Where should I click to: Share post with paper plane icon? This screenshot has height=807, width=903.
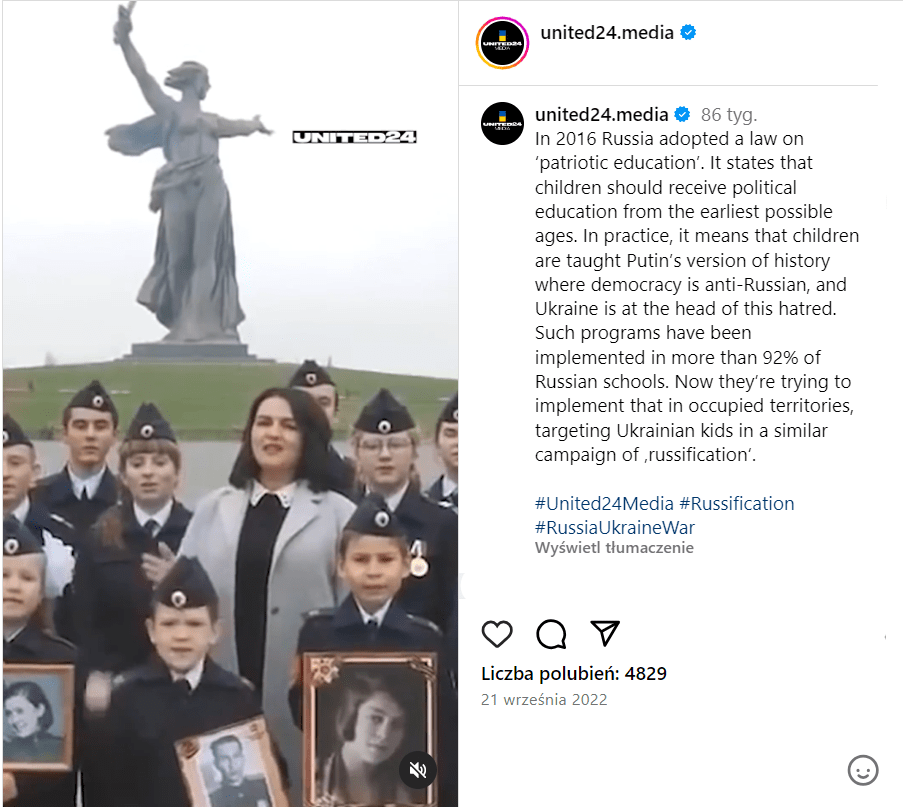click(x=605, y=633)
